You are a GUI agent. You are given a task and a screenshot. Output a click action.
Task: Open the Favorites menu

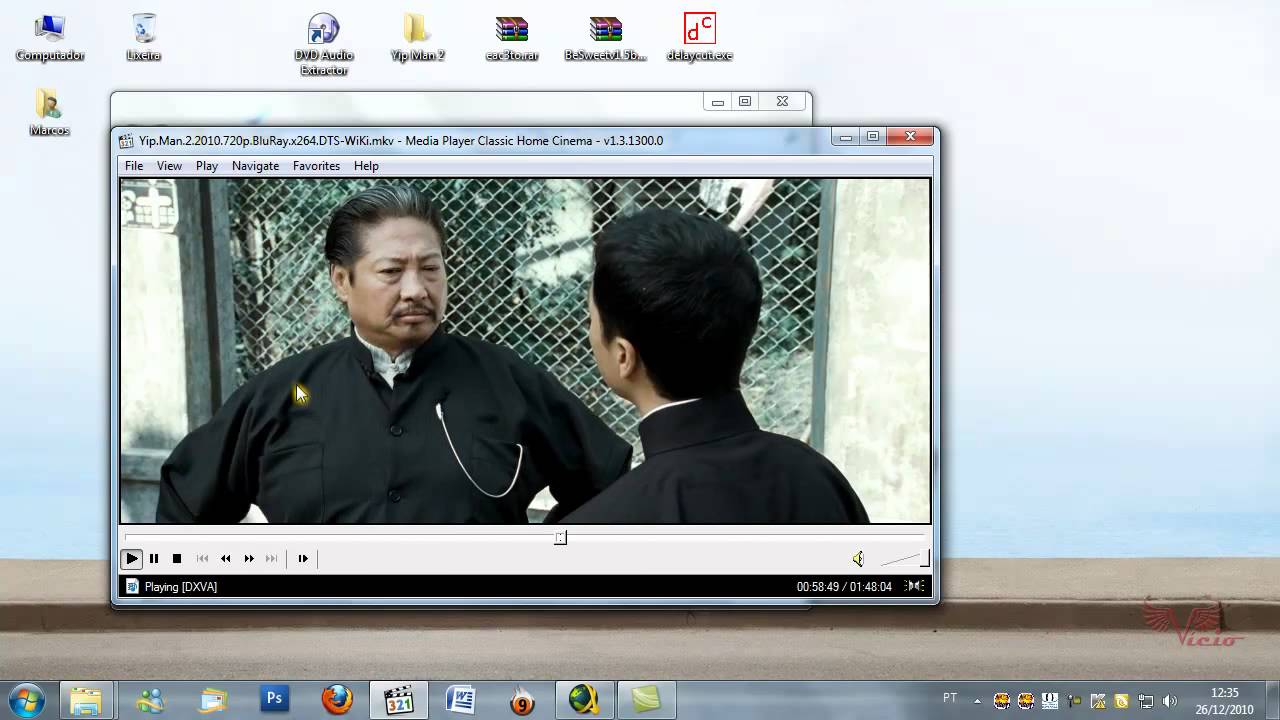pyautogui.click(x=316, y=166)
